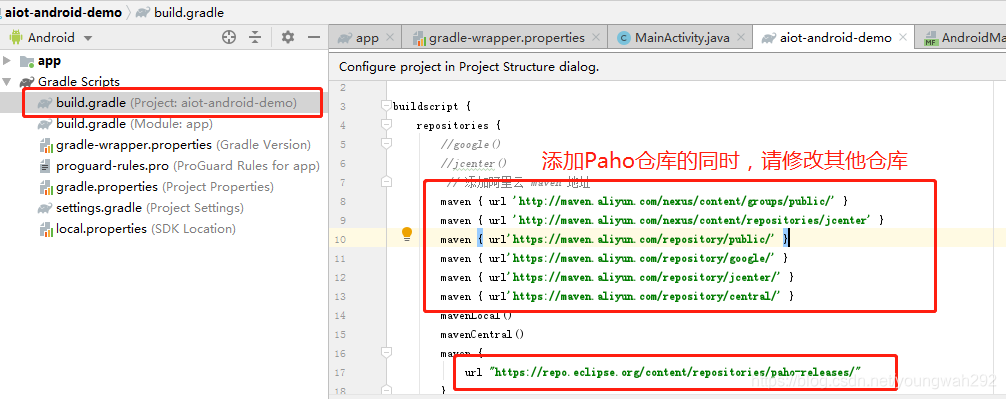
Task: Click the yellow lightbulb intention icon
Action: coord(407,234)
